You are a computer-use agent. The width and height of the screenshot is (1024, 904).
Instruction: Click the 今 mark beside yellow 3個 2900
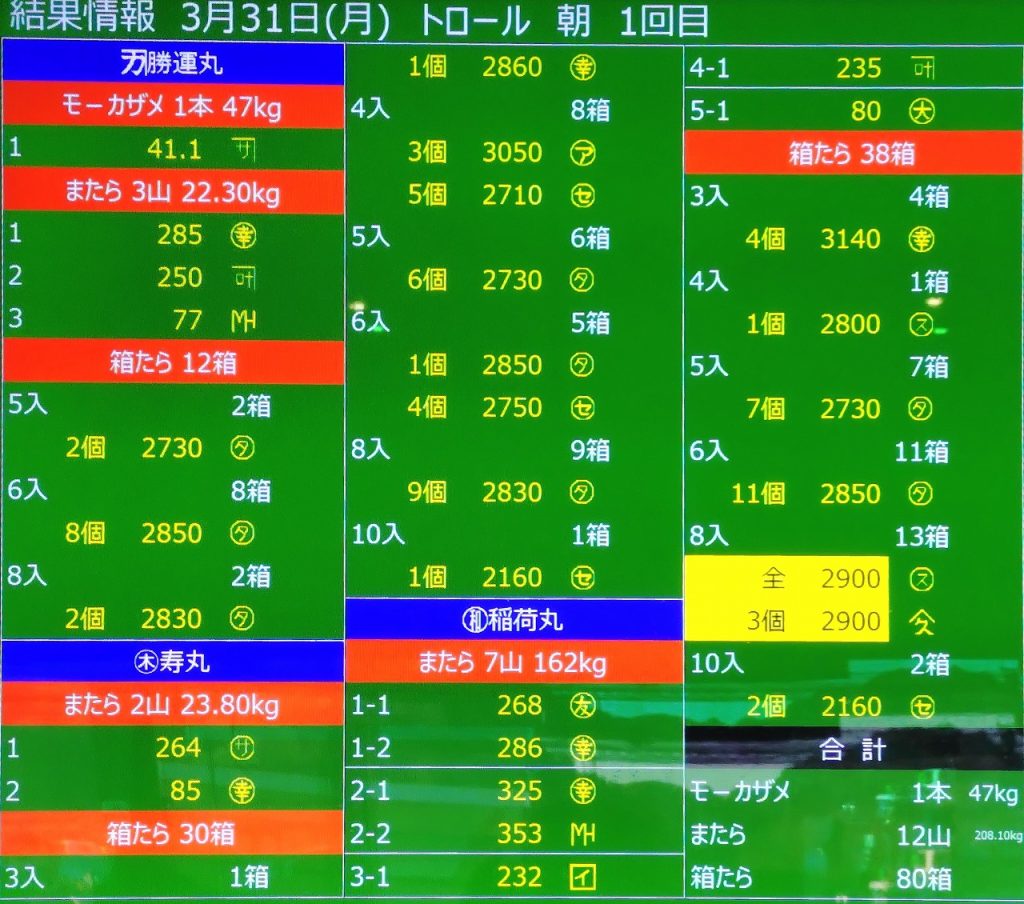(x=922, y=622)
